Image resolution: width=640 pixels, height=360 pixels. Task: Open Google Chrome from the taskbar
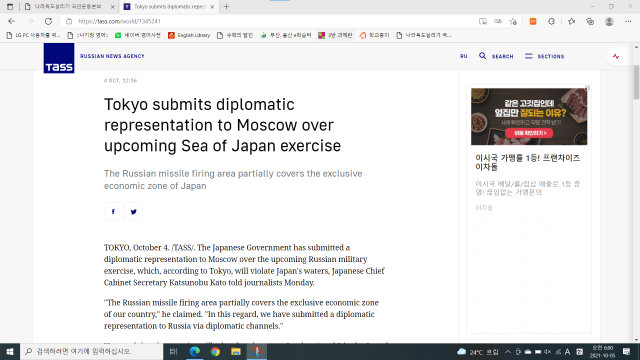pos(215,351)
